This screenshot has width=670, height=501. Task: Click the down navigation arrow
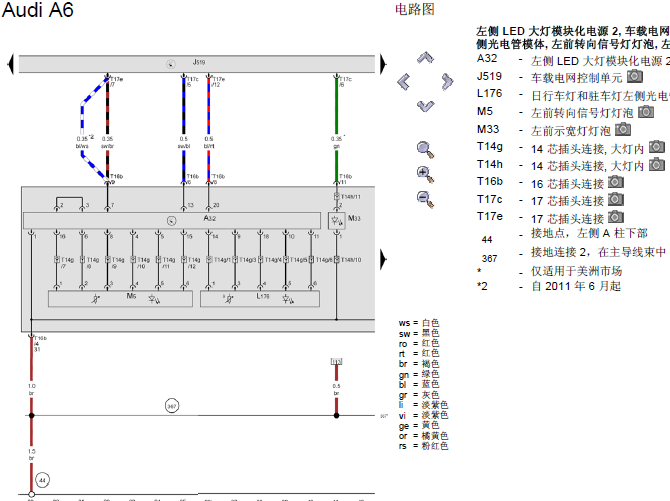[425, 106]
